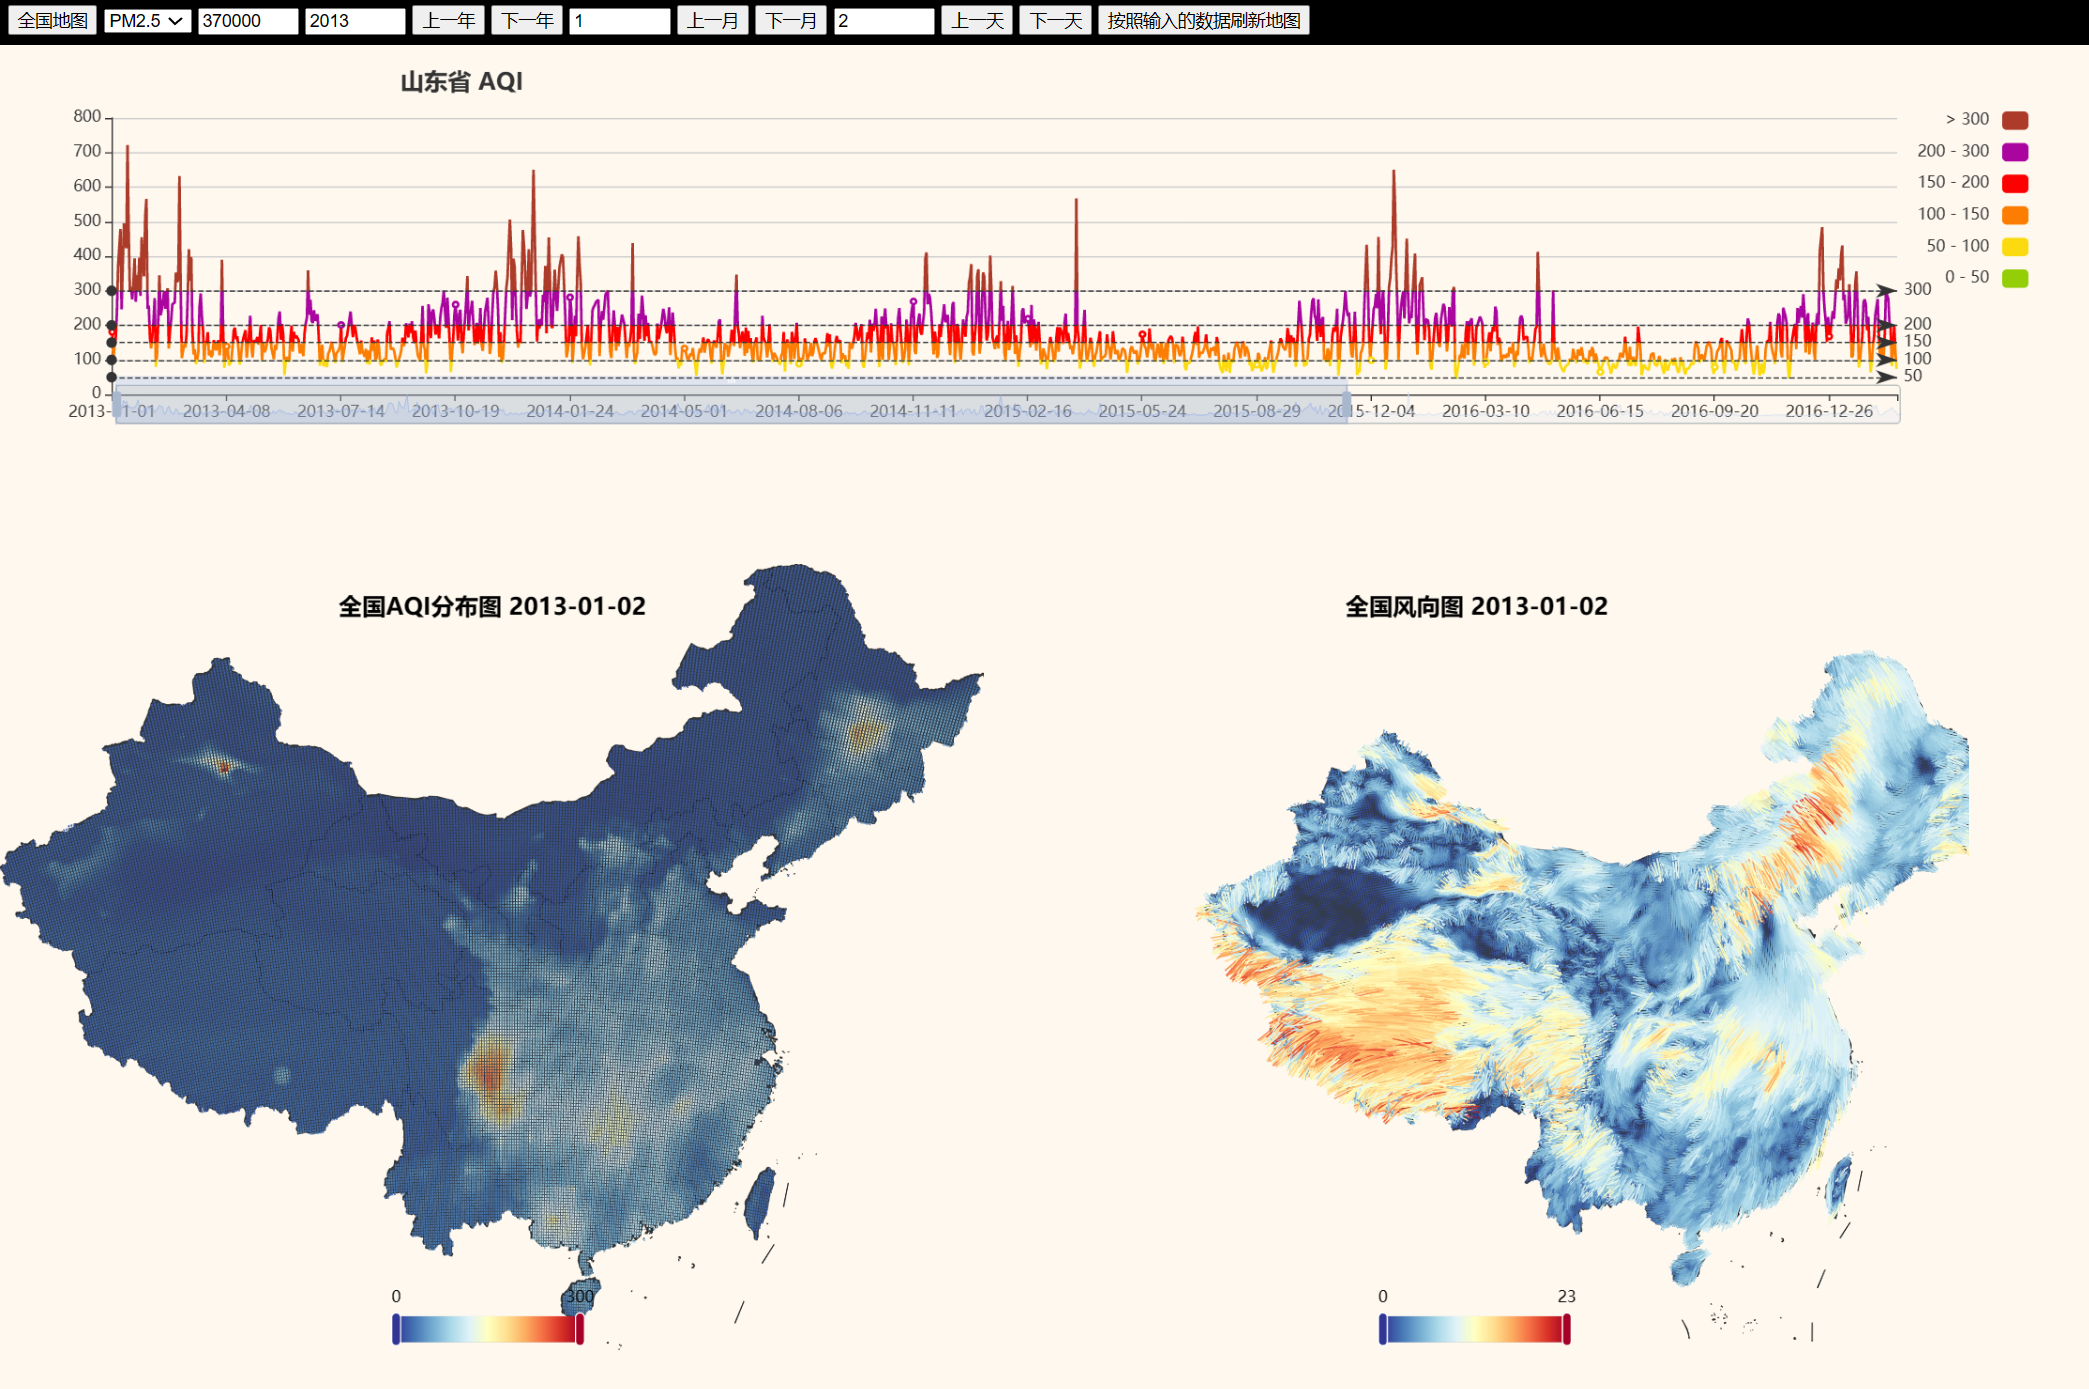Toggle the 50 - 100 yellow legend swatch

[2014, 246]
